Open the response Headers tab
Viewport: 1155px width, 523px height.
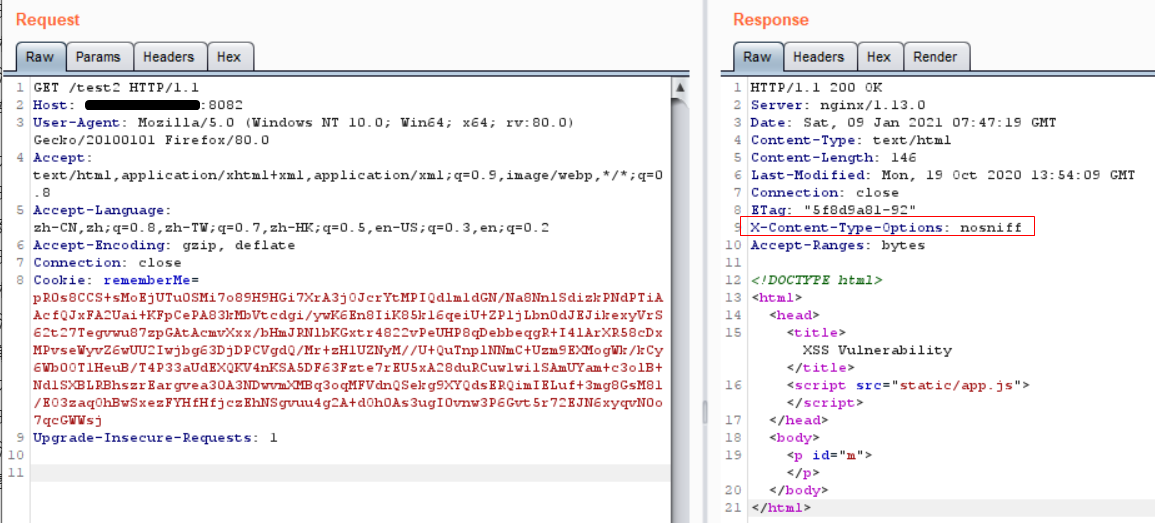coord(818,57)
